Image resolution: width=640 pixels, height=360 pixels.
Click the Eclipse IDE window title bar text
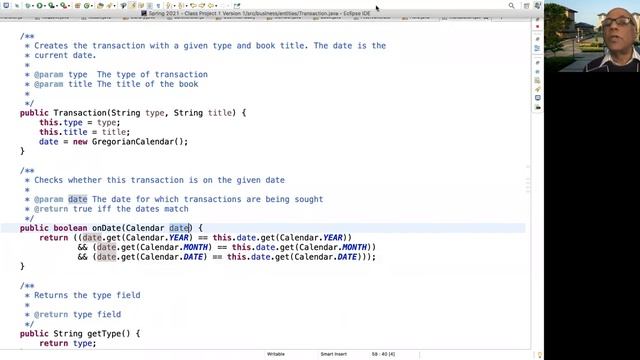(x=259, y=13)
